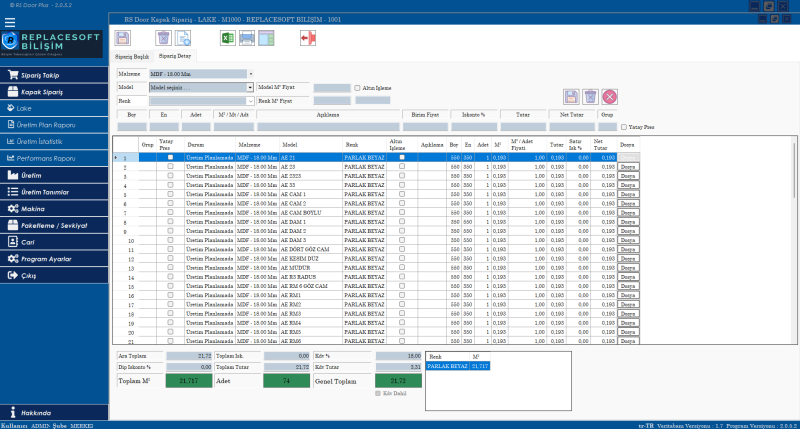
Task: Click the main toolbar Save diskette icon
Action: click(x=122, y=38)
